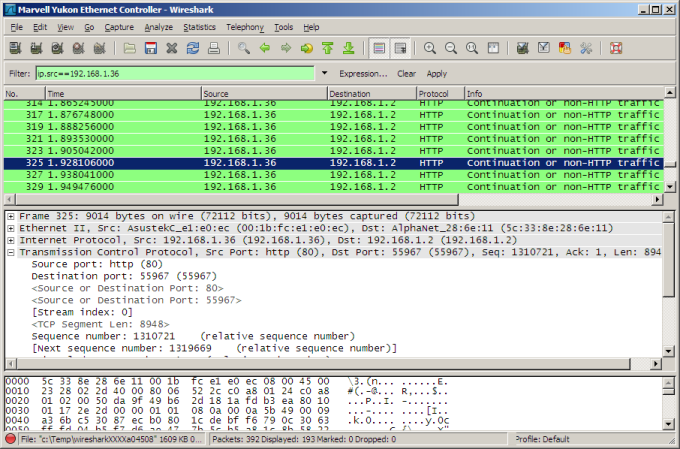Restart the running capture icon
Image resolution: width=680 pixels, height=449 pixels.
[99, 48]
